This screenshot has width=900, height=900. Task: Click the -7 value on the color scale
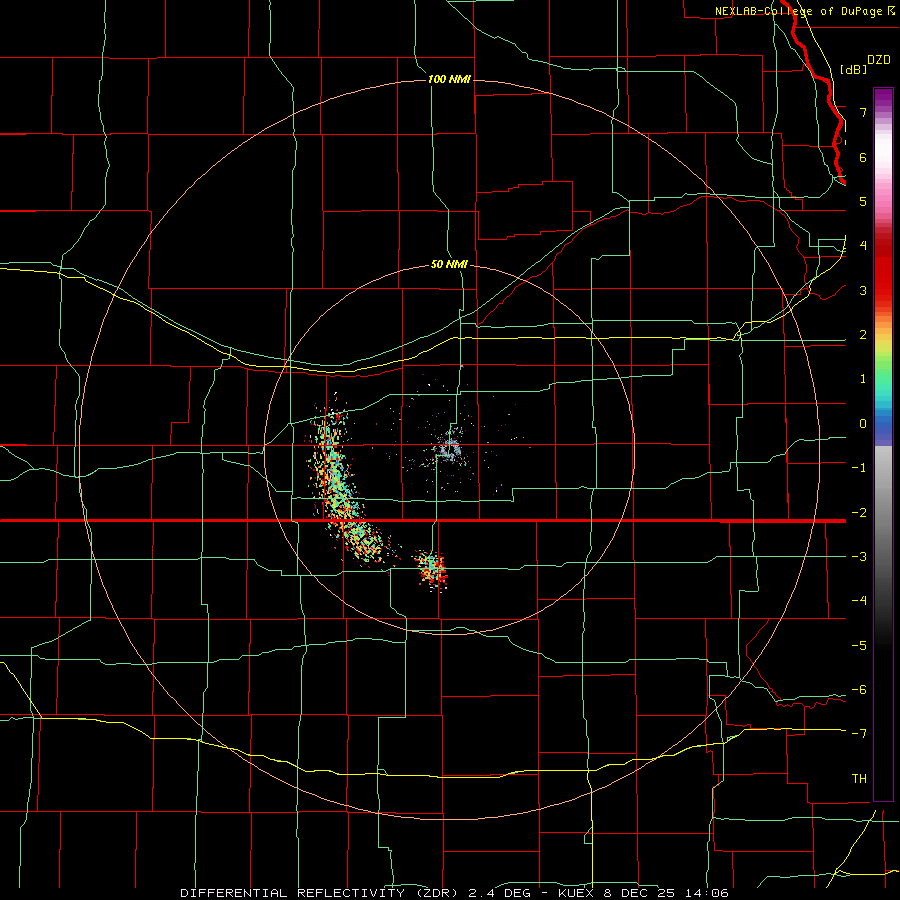[x=859, y=734]
